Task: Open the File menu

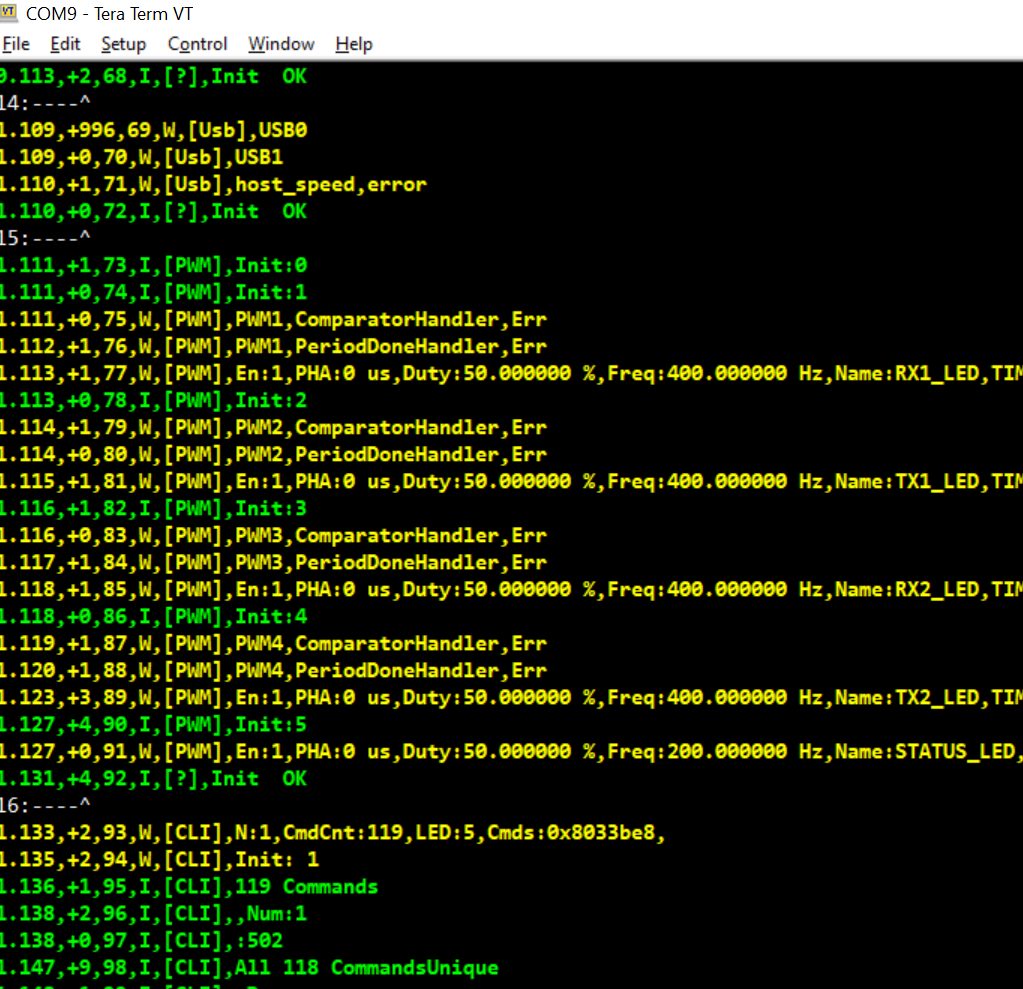Action: (16, 44)
